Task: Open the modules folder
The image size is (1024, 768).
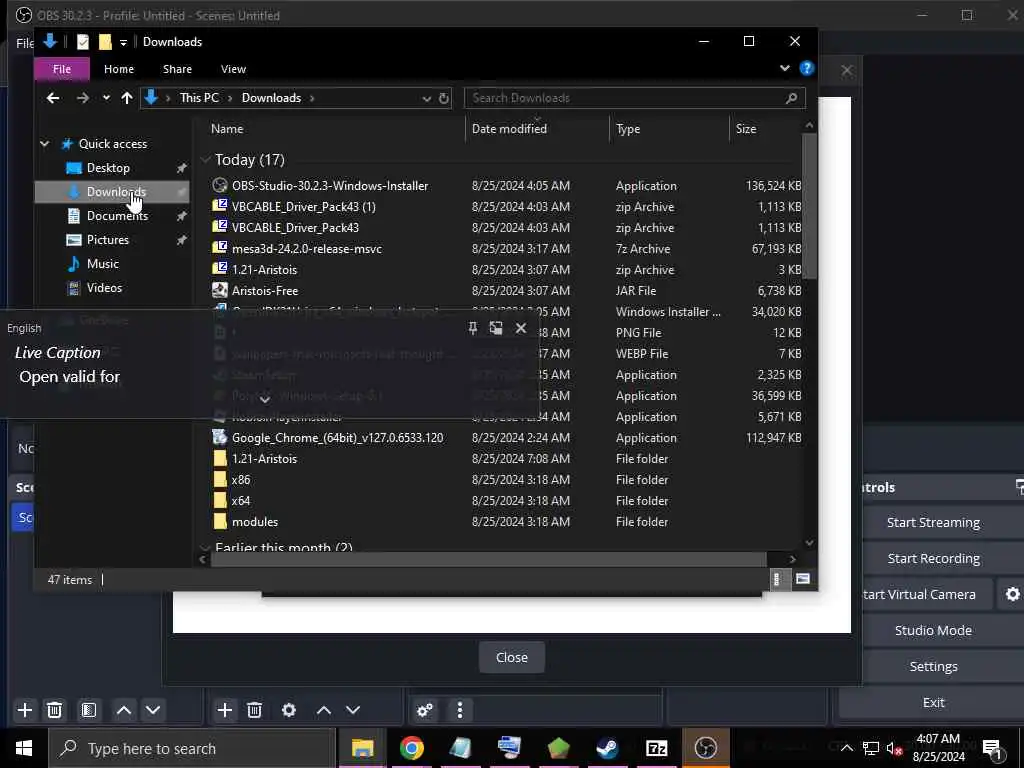Action: [255, 522]
